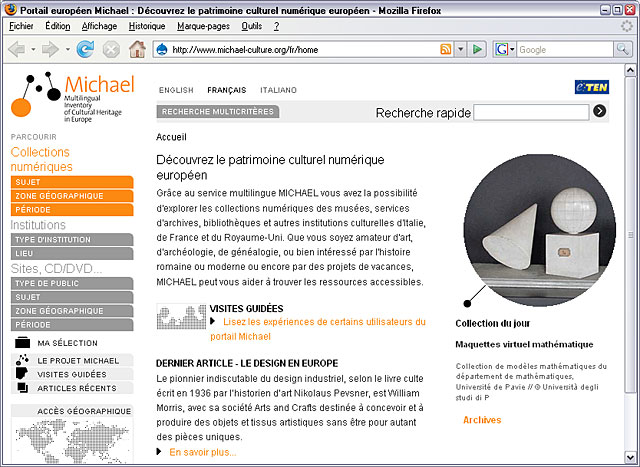Browse collections by Période (orange button)

click(72, 210)
